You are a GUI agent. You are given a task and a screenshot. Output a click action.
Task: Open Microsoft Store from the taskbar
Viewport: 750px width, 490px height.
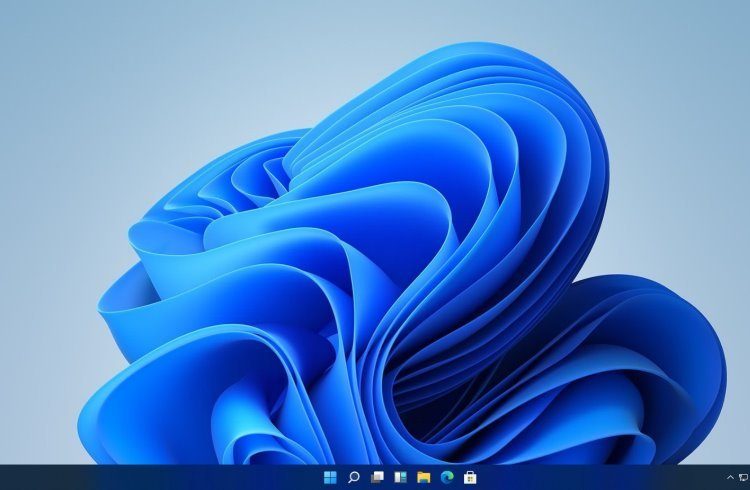pos(469,478)
